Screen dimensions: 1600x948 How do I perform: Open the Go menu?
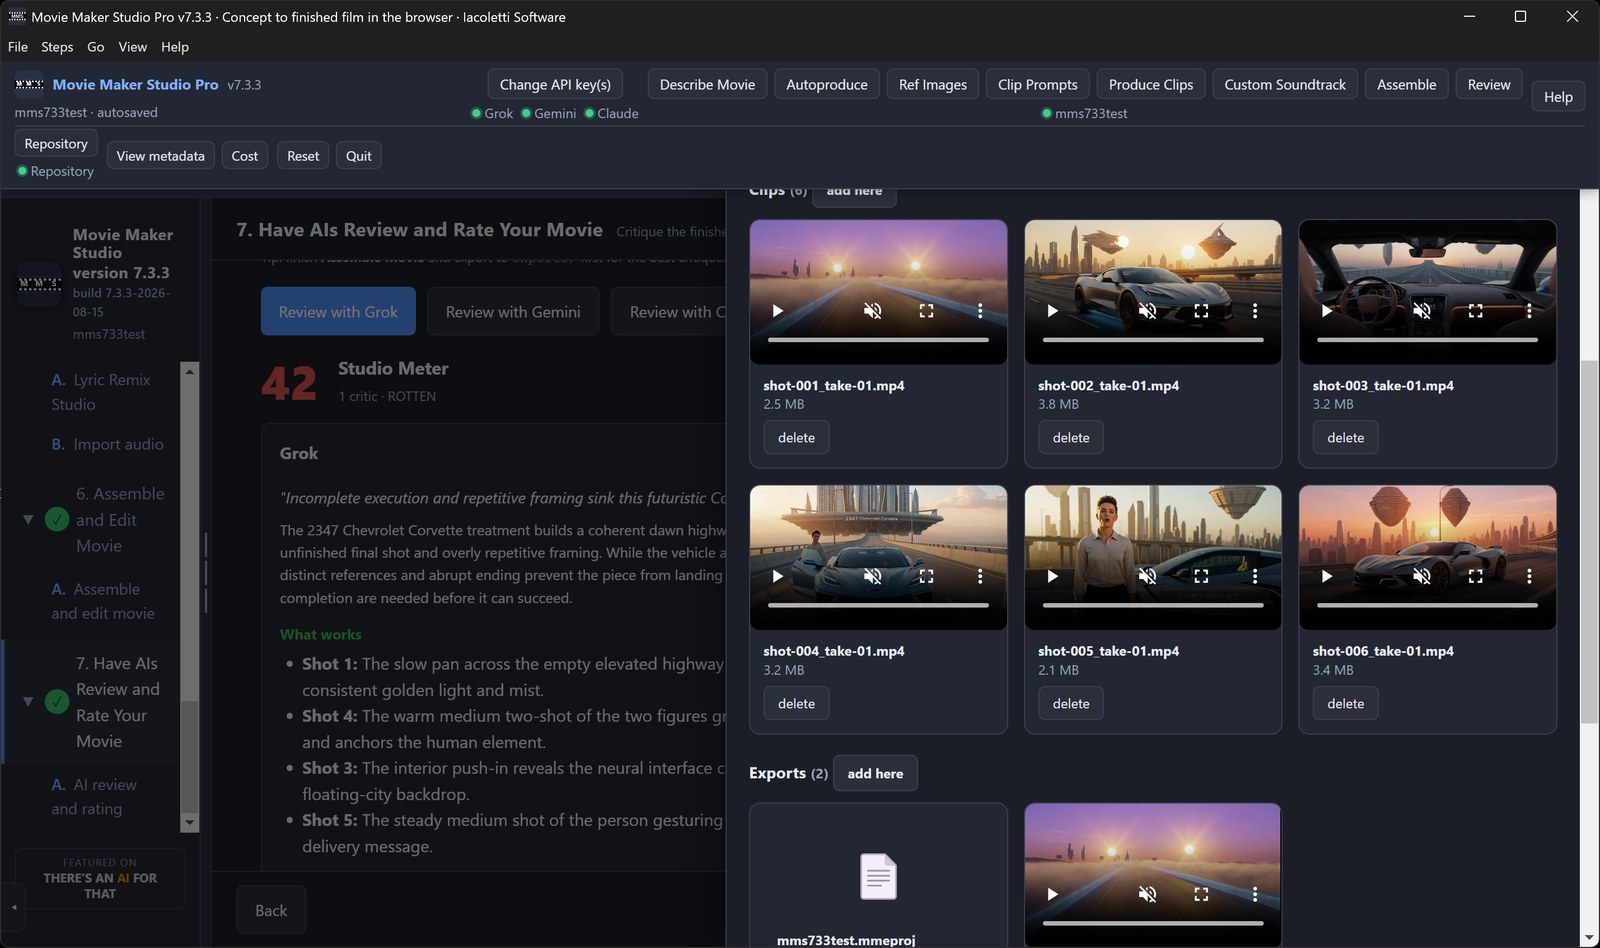[x=96, y=47]
